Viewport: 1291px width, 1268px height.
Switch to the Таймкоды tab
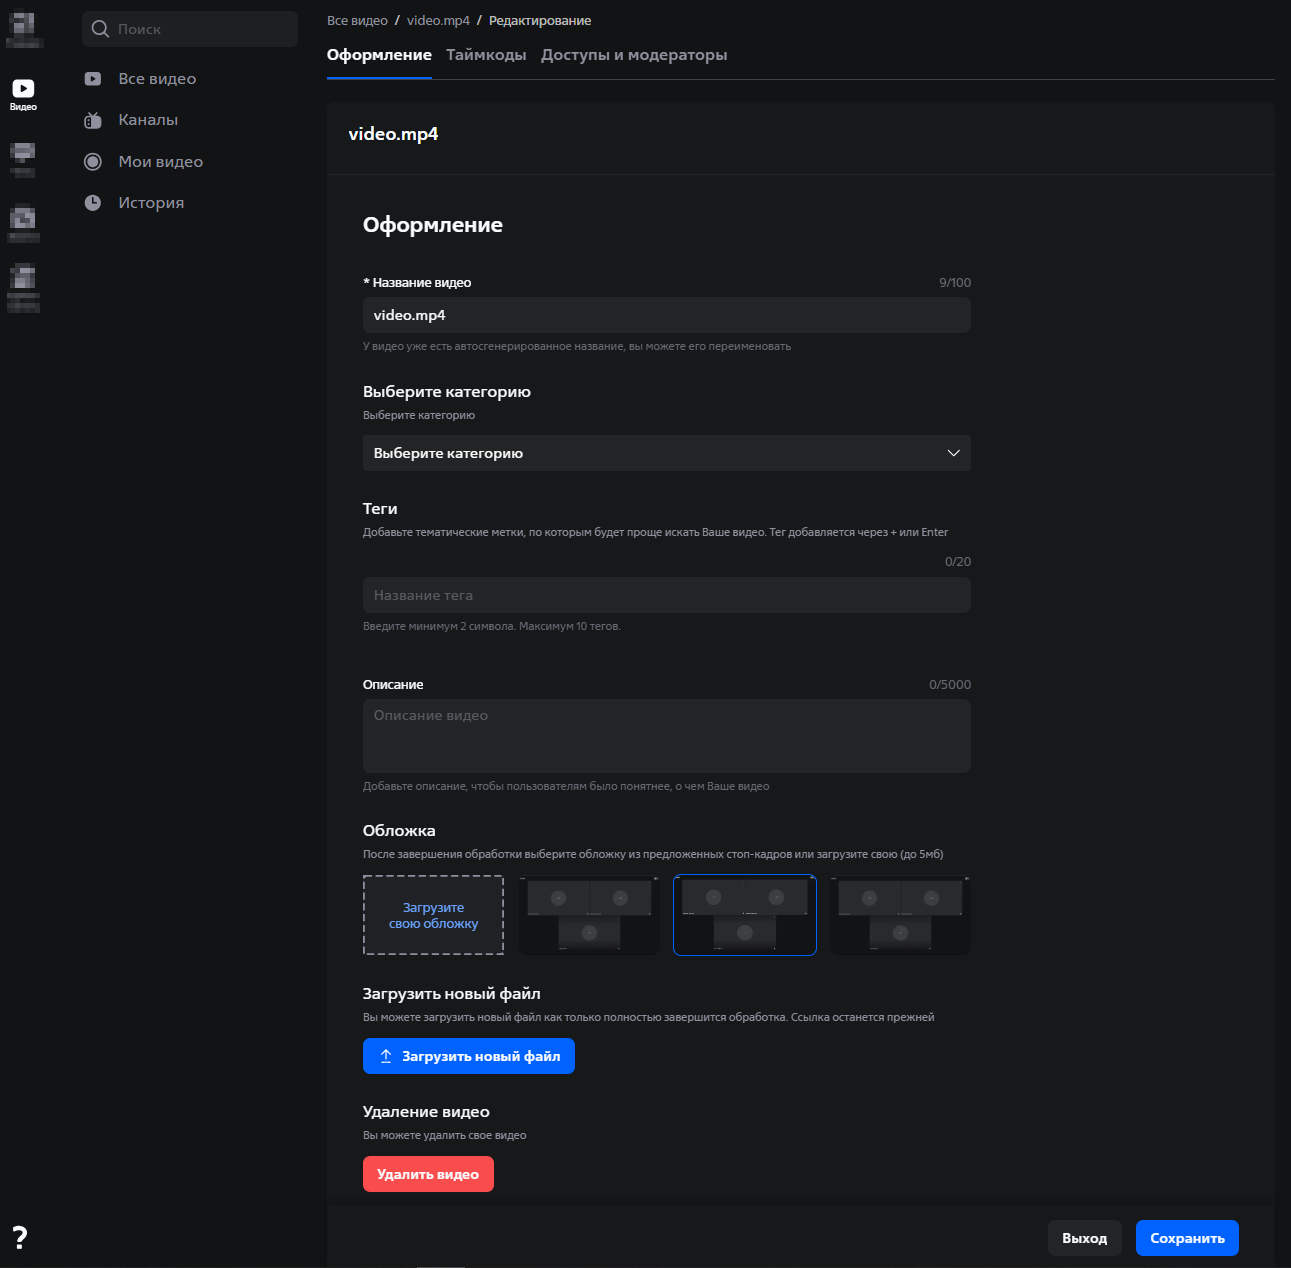[x=486, y=55]
